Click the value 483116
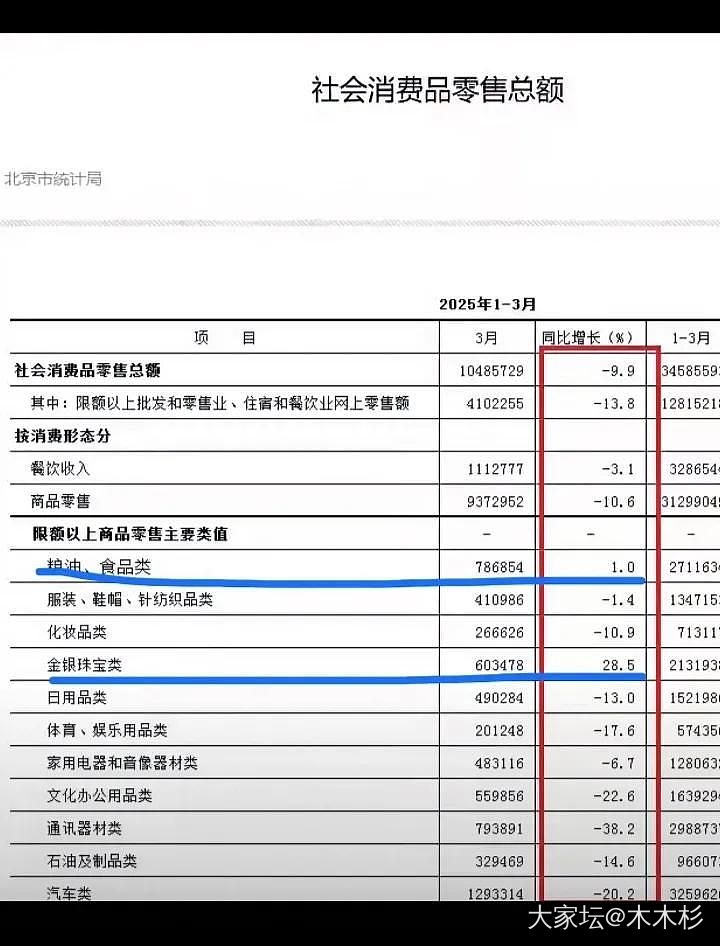This screenshot has height=946, width=720. click(499, 763)
